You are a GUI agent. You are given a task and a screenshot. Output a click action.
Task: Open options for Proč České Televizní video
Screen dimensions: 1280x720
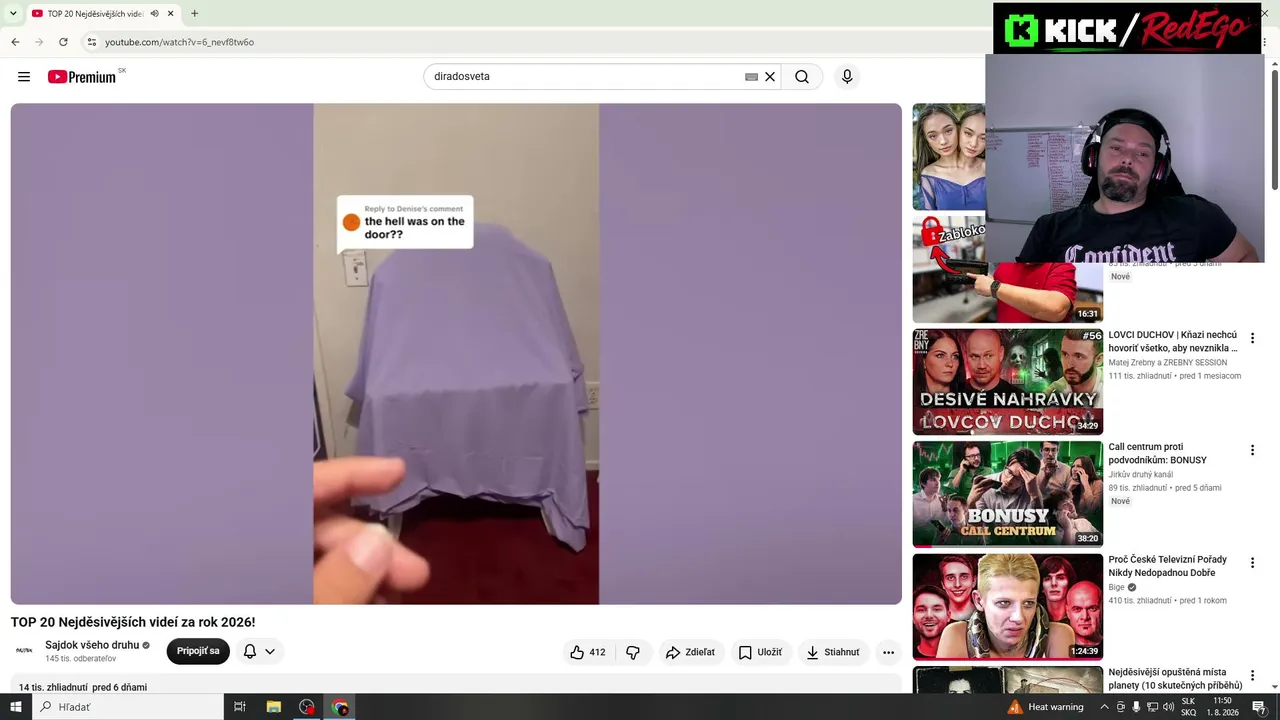1252,563
